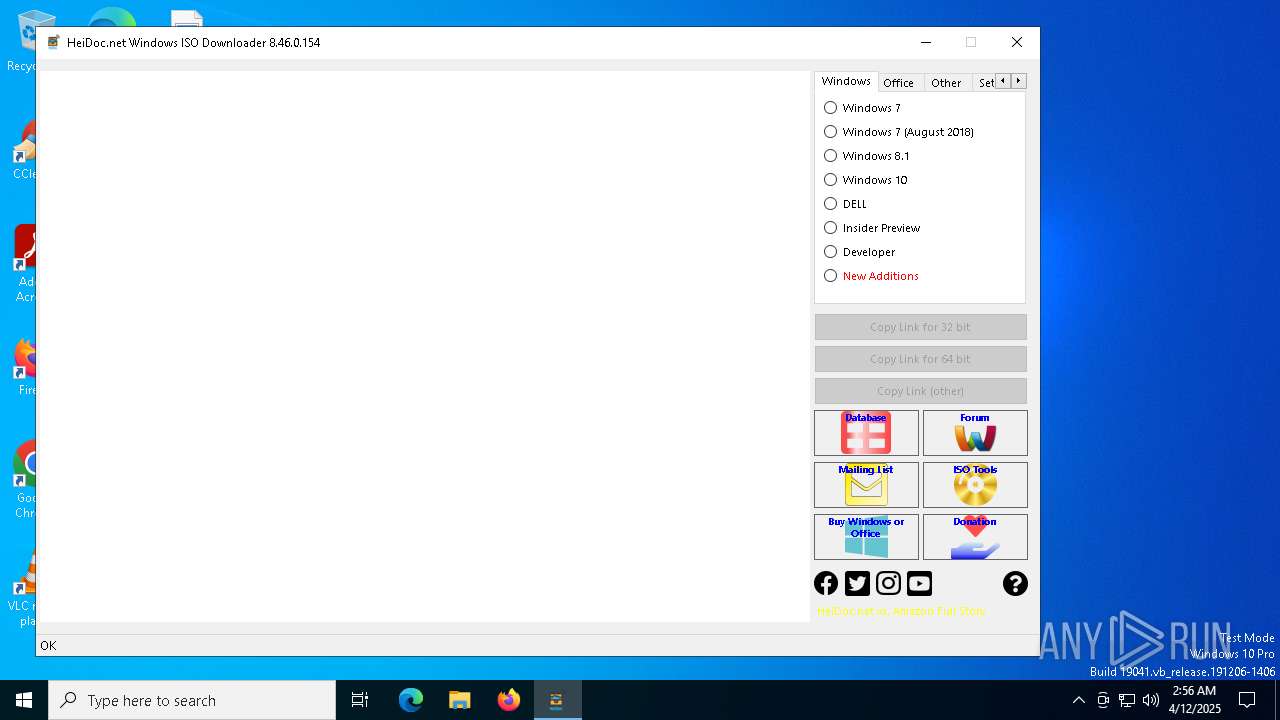
Task: Switch to the Windows tab
Action: pos(846,81)
